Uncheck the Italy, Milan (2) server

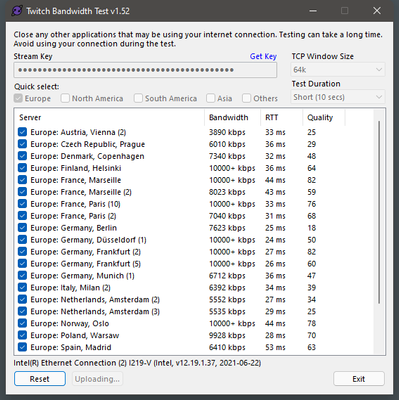coord(22,288)
